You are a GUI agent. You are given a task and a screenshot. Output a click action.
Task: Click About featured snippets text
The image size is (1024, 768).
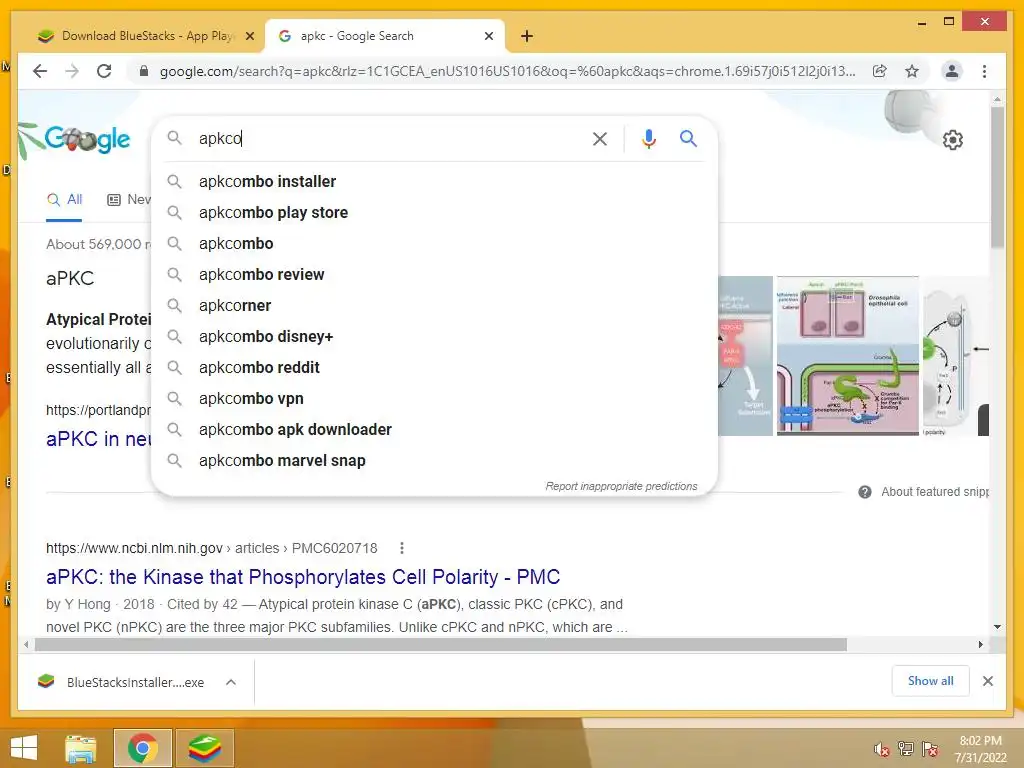pos(935,492)
